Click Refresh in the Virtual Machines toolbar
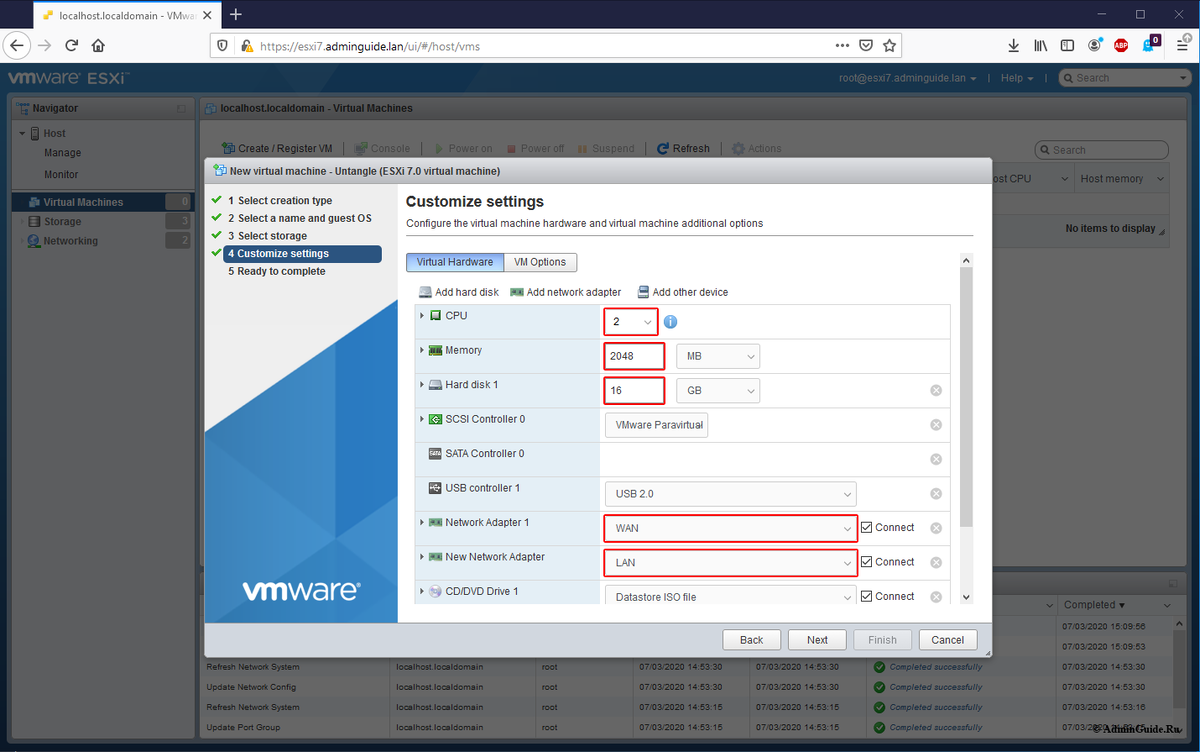 (x=683, y=148)
